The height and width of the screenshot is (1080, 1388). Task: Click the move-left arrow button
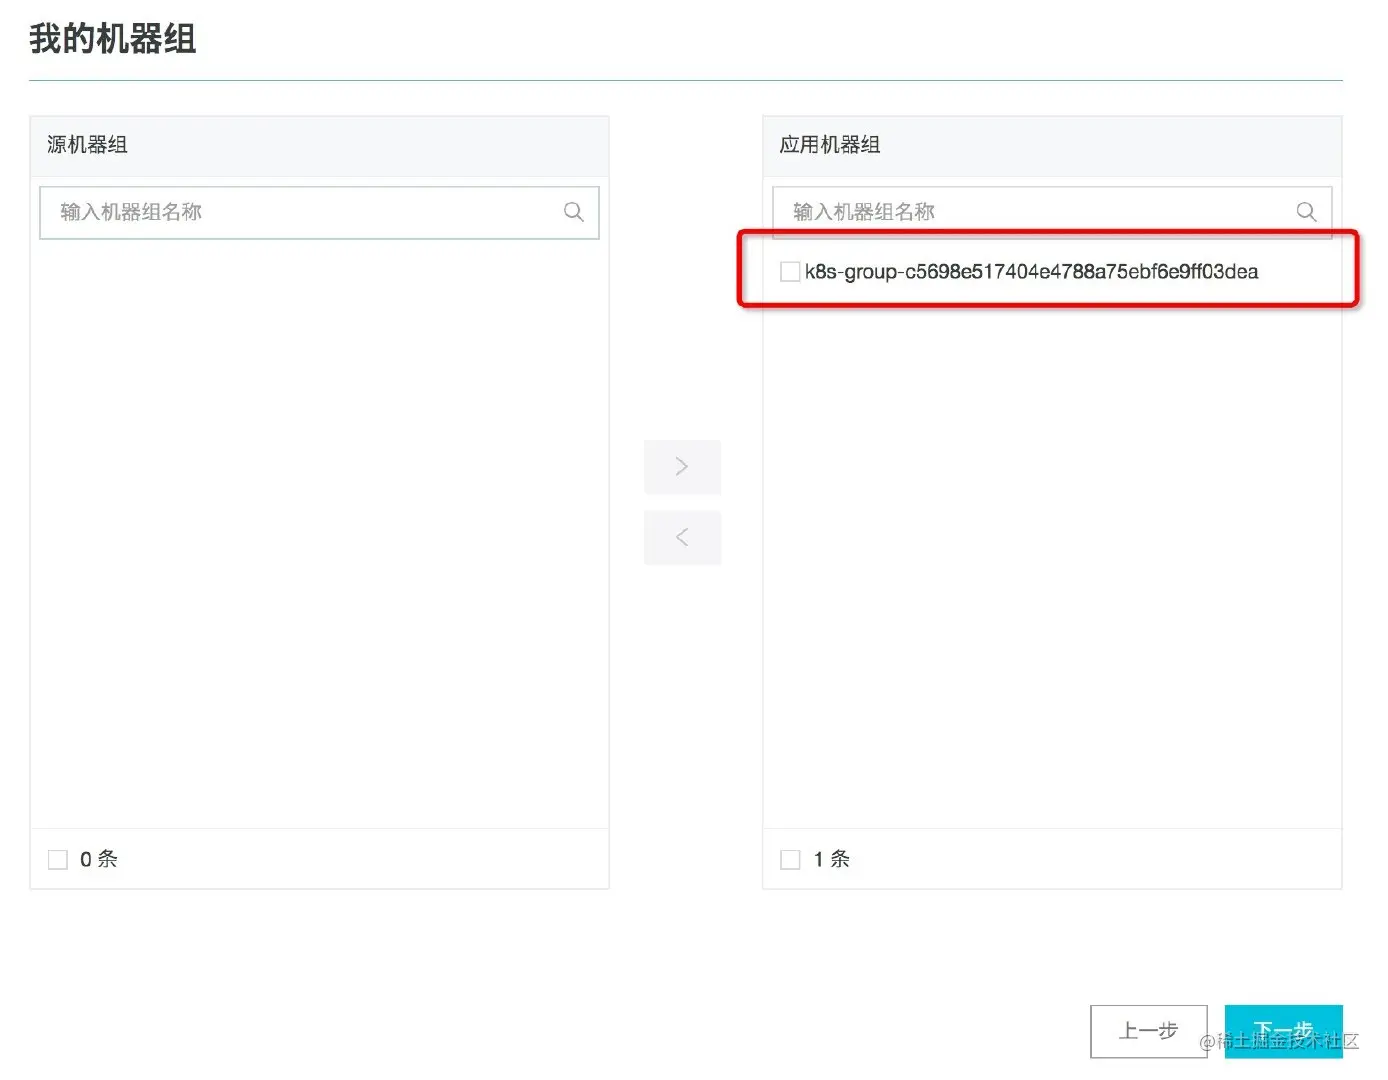682,537
